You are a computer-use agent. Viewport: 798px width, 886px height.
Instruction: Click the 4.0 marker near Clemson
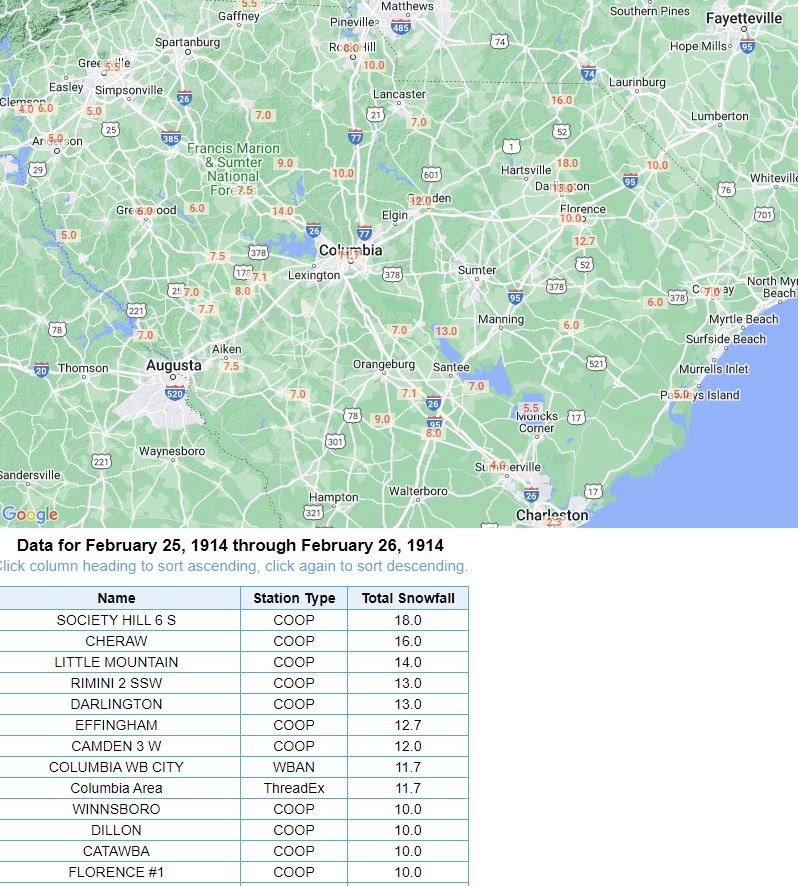[x=26, y=108]
